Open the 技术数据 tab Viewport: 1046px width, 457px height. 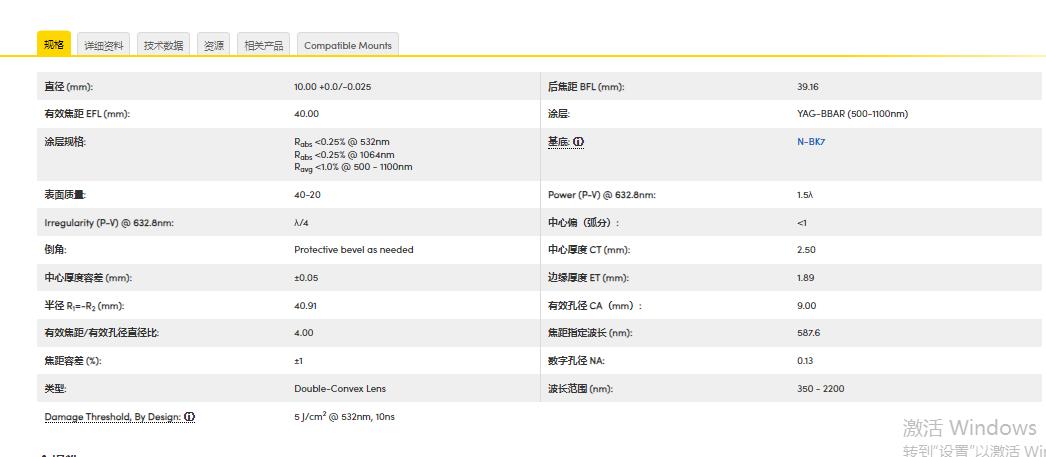[163, 45]
